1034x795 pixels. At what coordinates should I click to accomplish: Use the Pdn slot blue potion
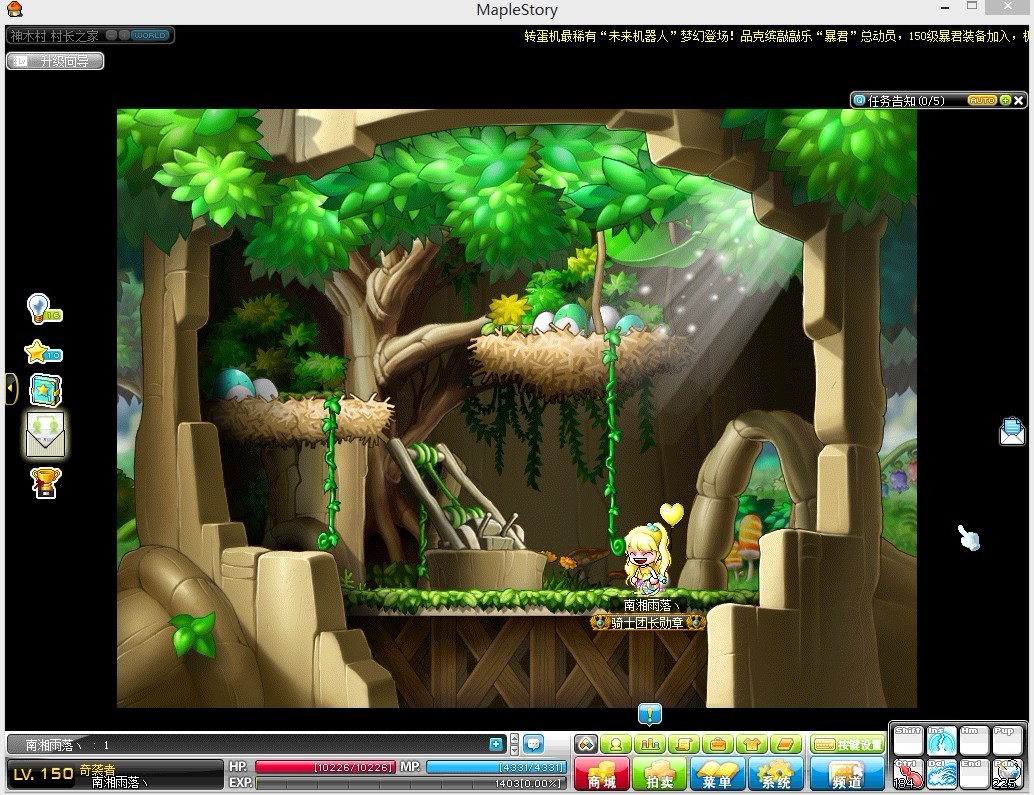(1008, 774)
